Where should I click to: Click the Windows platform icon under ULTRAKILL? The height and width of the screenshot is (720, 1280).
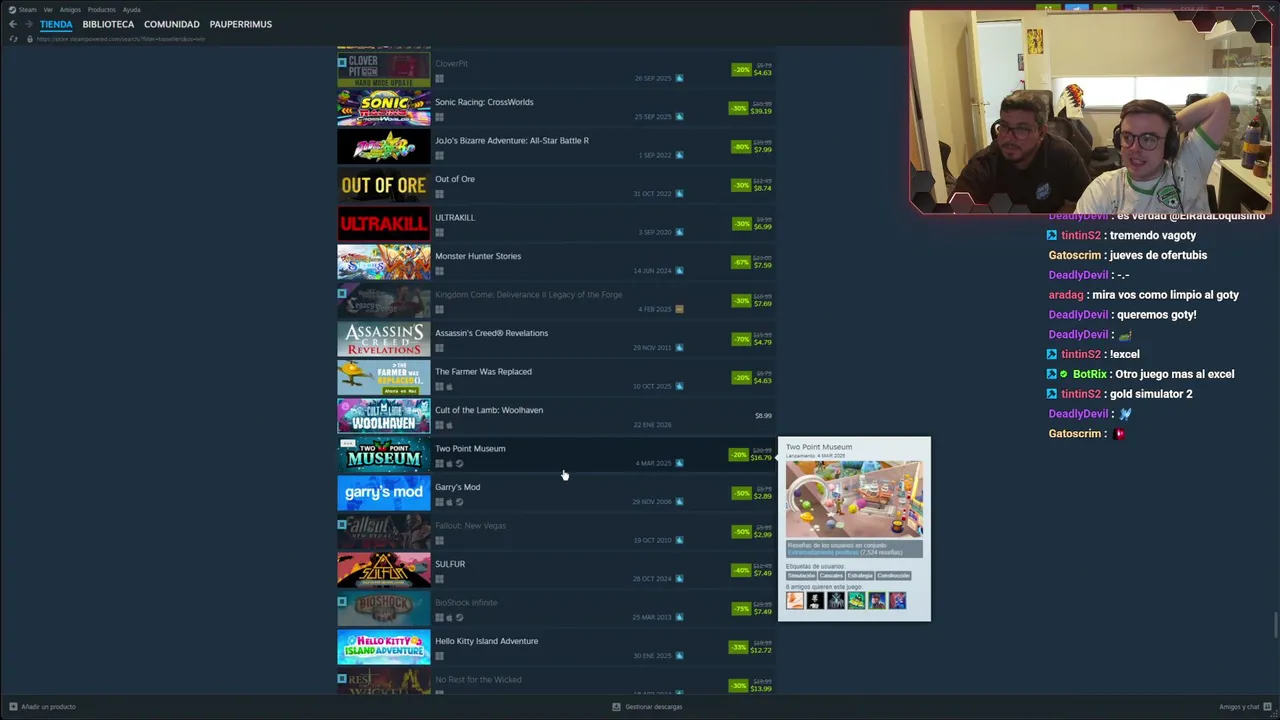click(x=439, y=232)
